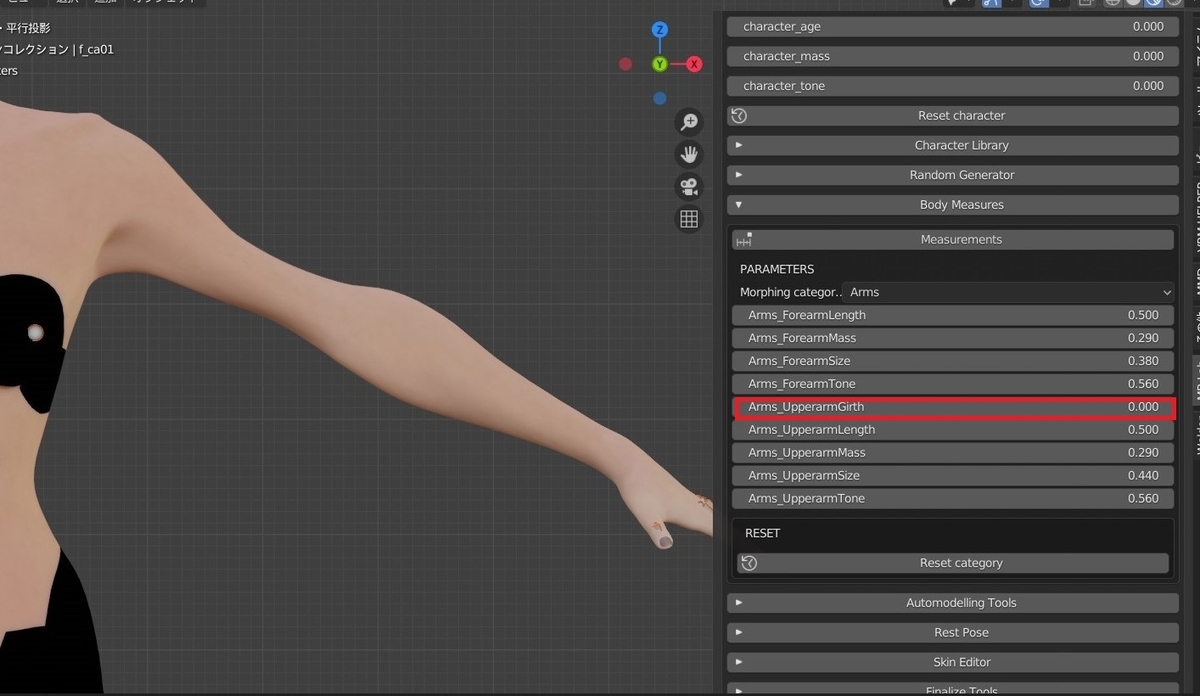Click the Arms_UpperarmTone slider
This screenshot has height=696, width=1200.
[x=953, y=499]
